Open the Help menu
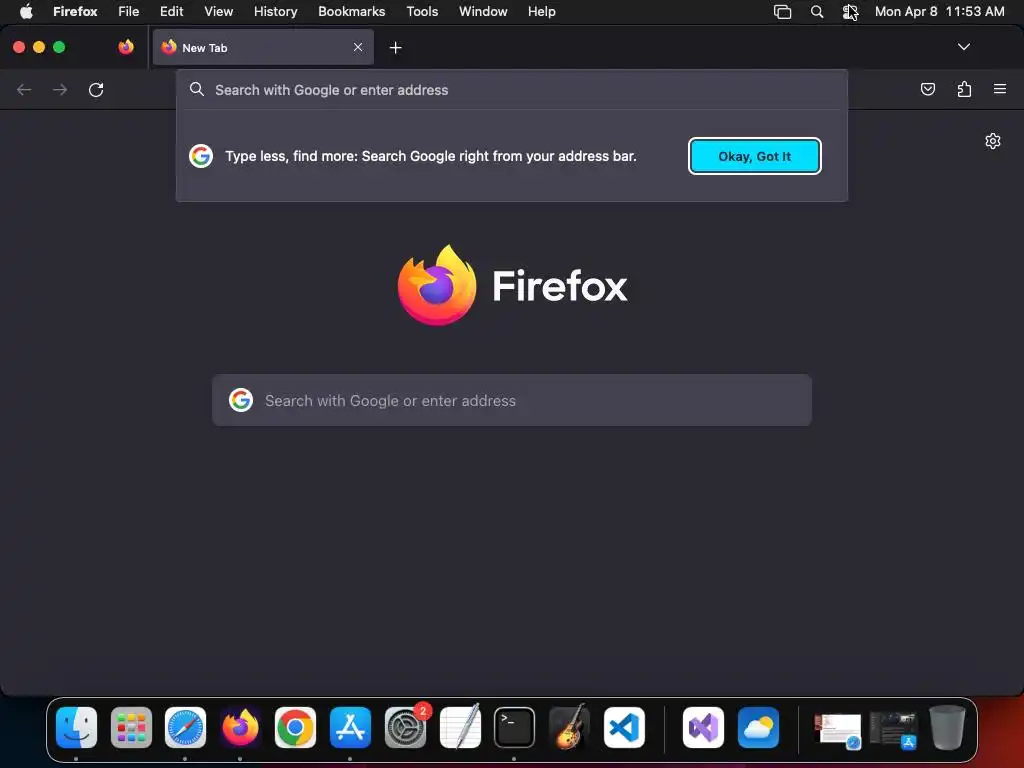 click(x=542, y=12)
